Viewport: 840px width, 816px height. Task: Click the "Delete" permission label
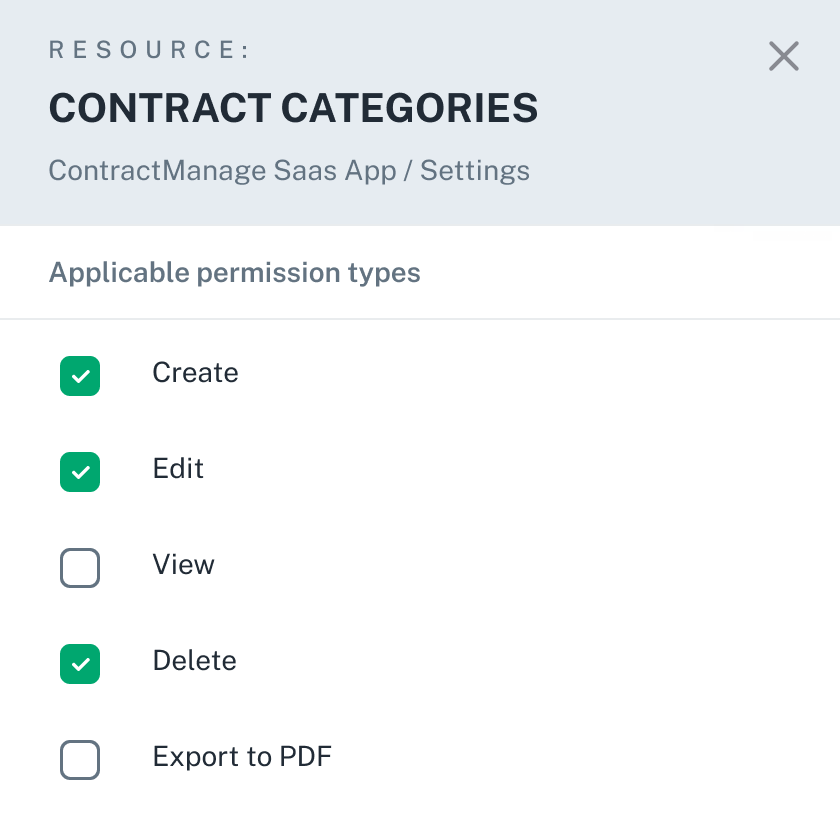coord(194,661)
